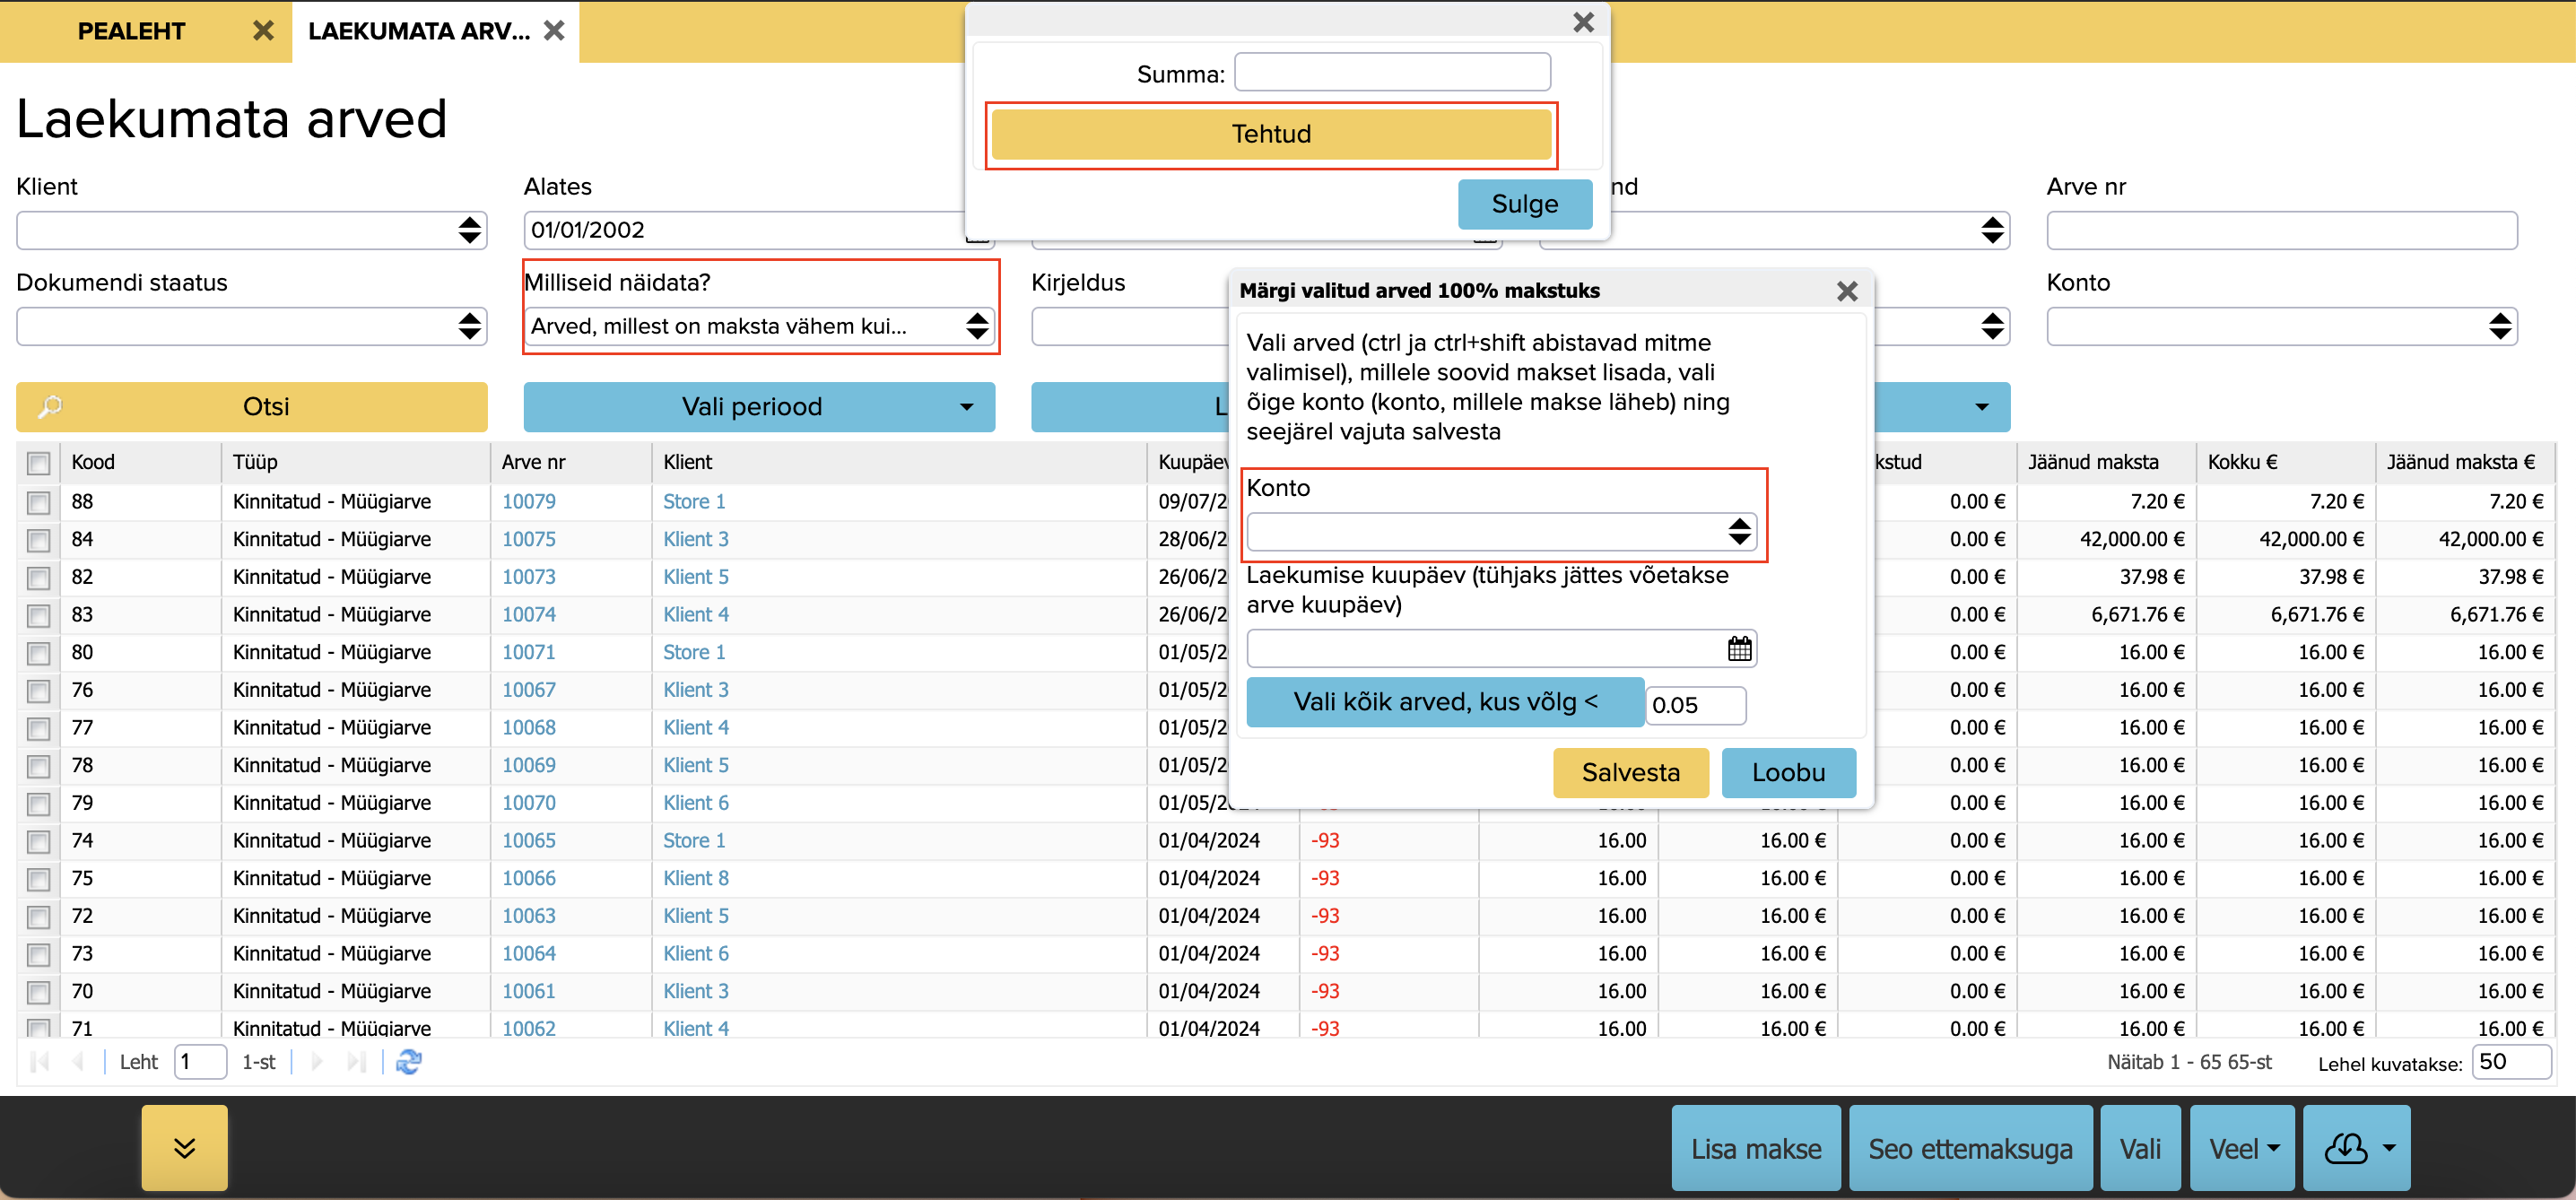Click the refresh icon in table pager
The width and height of the screenshot is (2576, 1200).
(408, 1062)
